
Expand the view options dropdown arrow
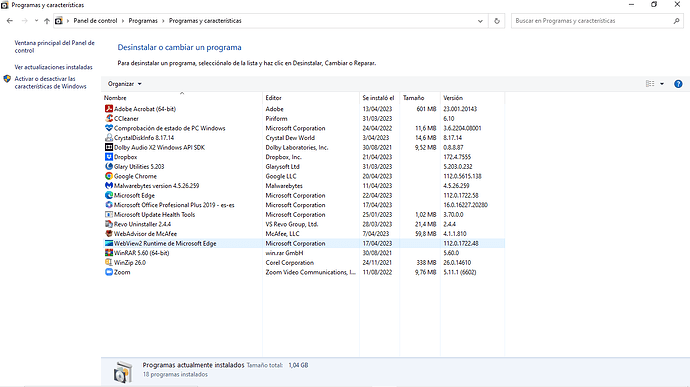click(661, 84)
